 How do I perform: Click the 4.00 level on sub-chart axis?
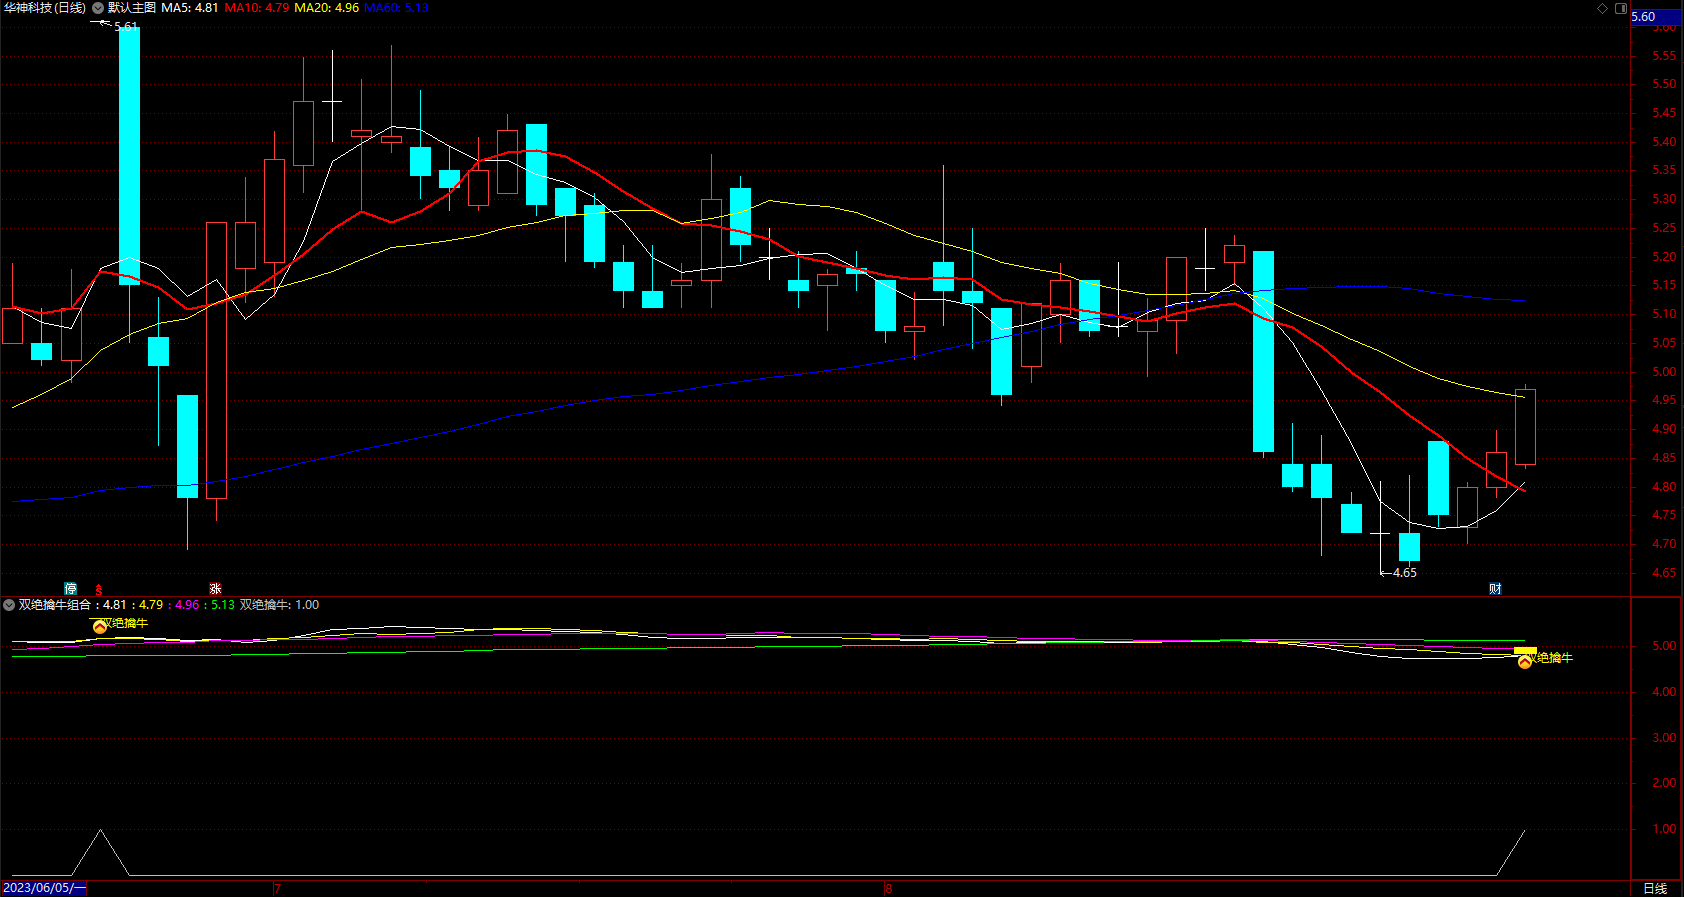1664,692
